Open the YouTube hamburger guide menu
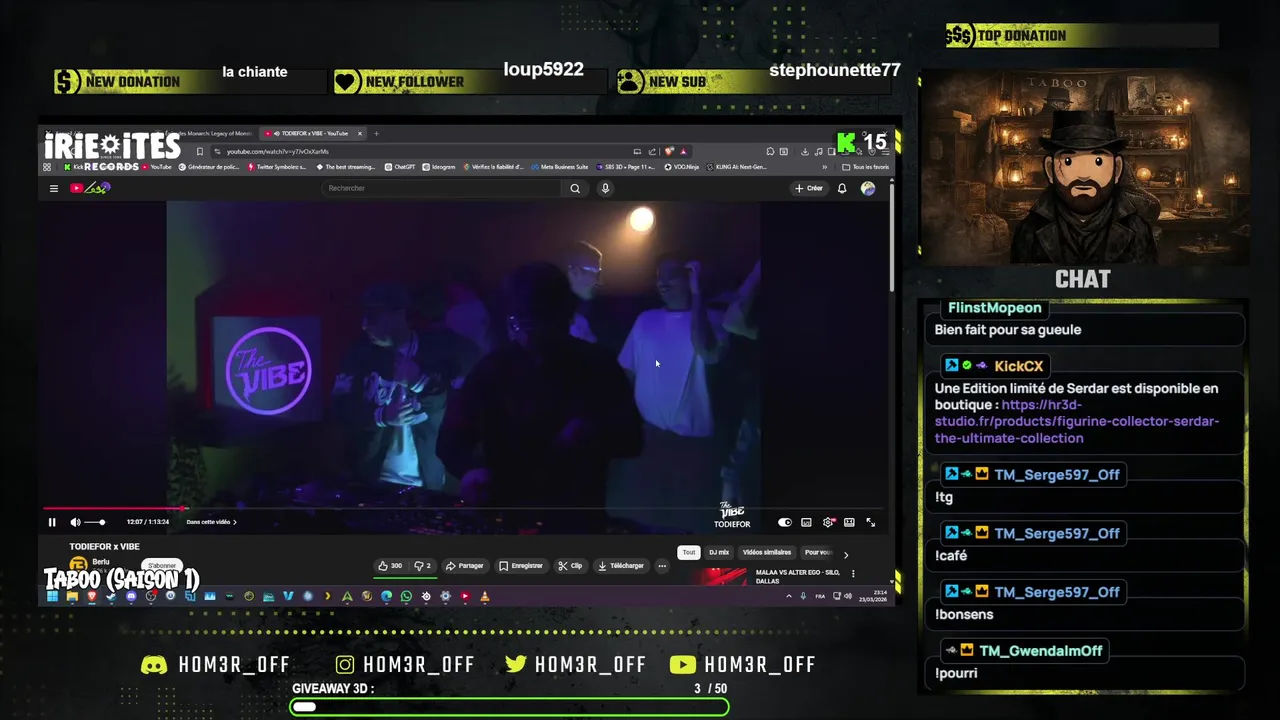Viewport: 1280px width, 720px height. click(x=54, y=188)
